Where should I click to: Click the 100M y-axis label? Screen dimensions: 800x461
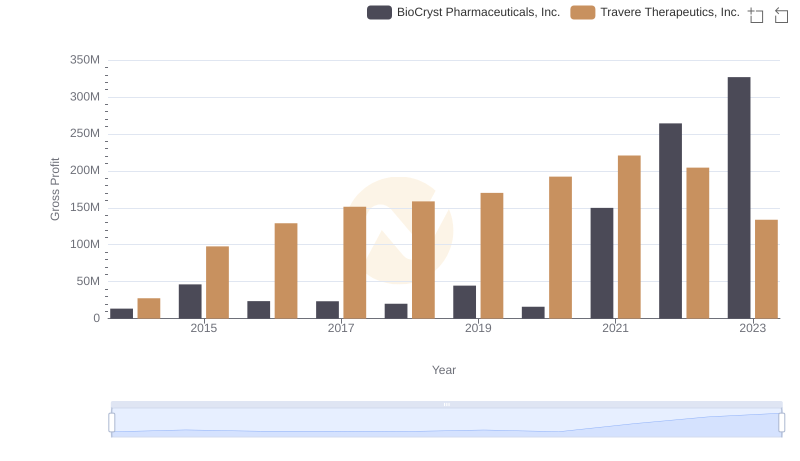[x=85, y=244]
